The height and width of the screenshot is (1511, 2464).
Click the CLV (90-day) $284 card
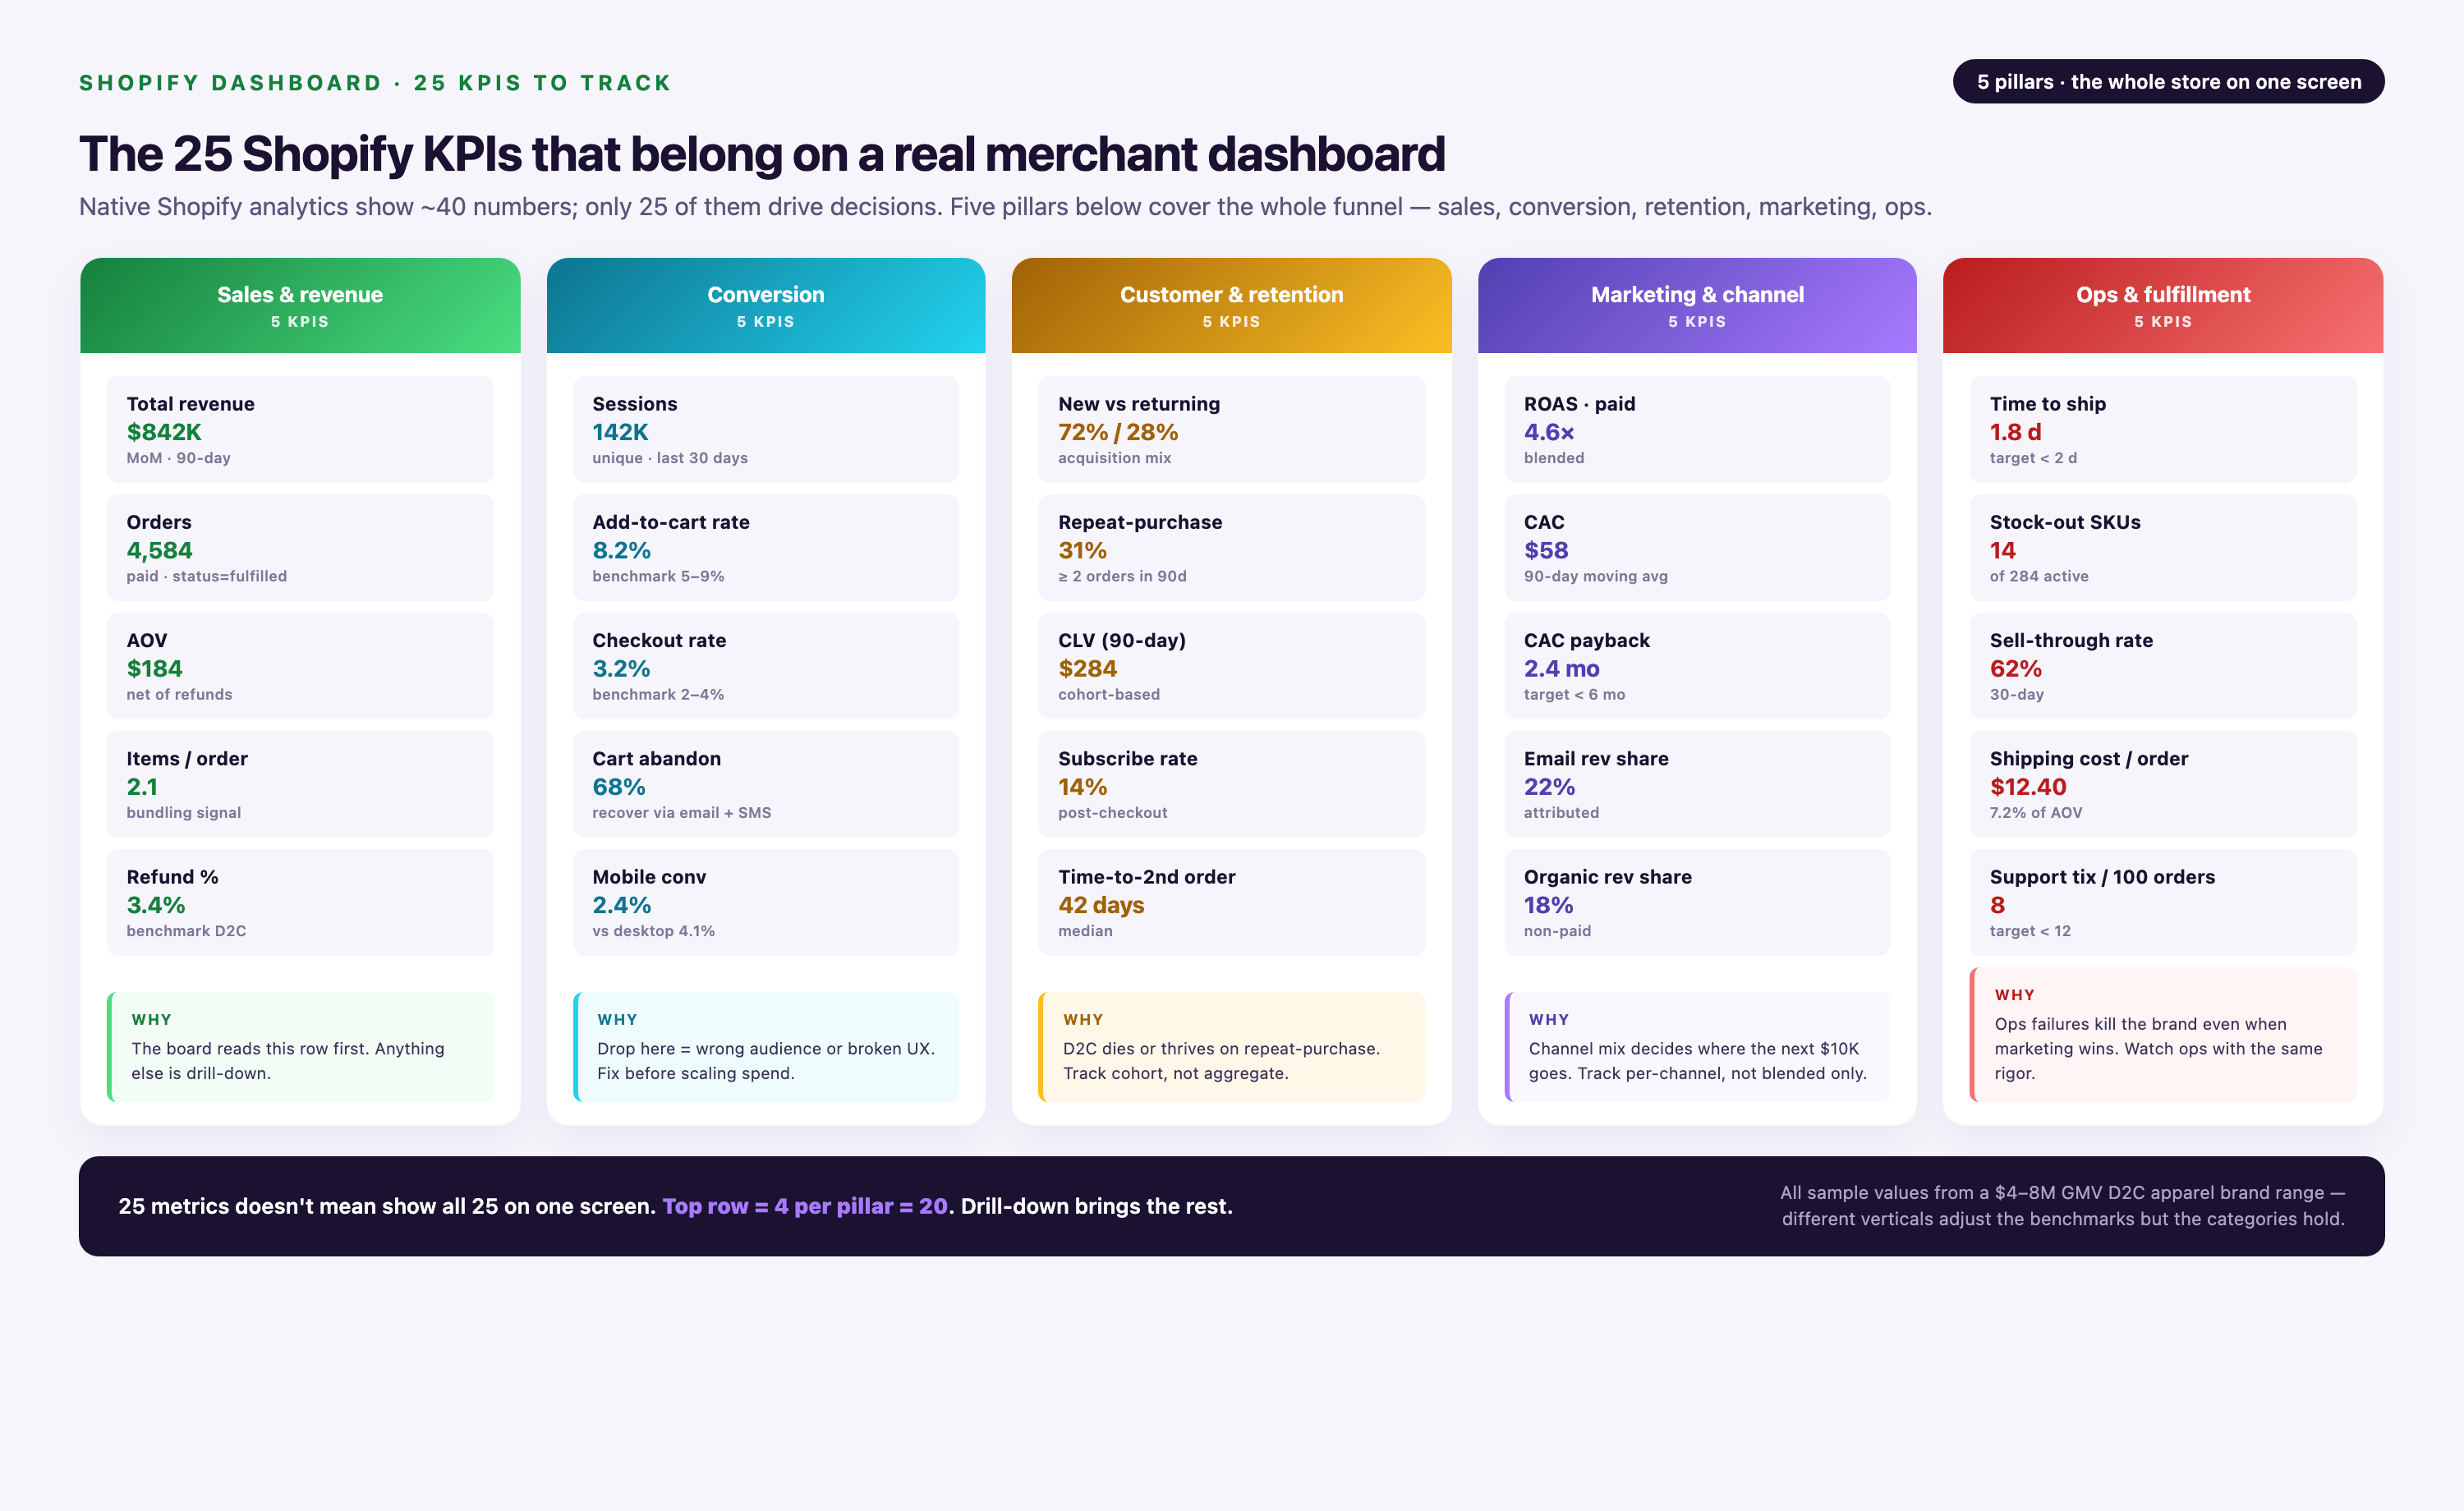tap(1231, 666)
